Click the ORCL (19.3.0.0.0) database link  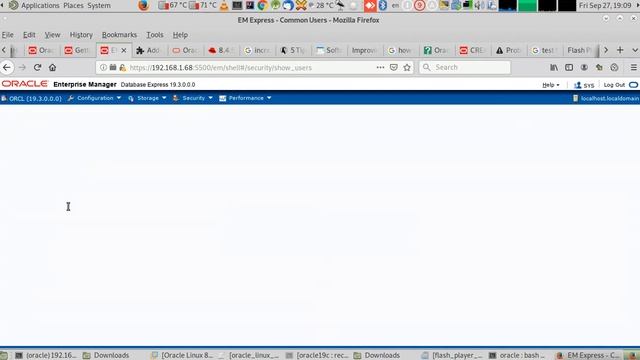(31, 98)
